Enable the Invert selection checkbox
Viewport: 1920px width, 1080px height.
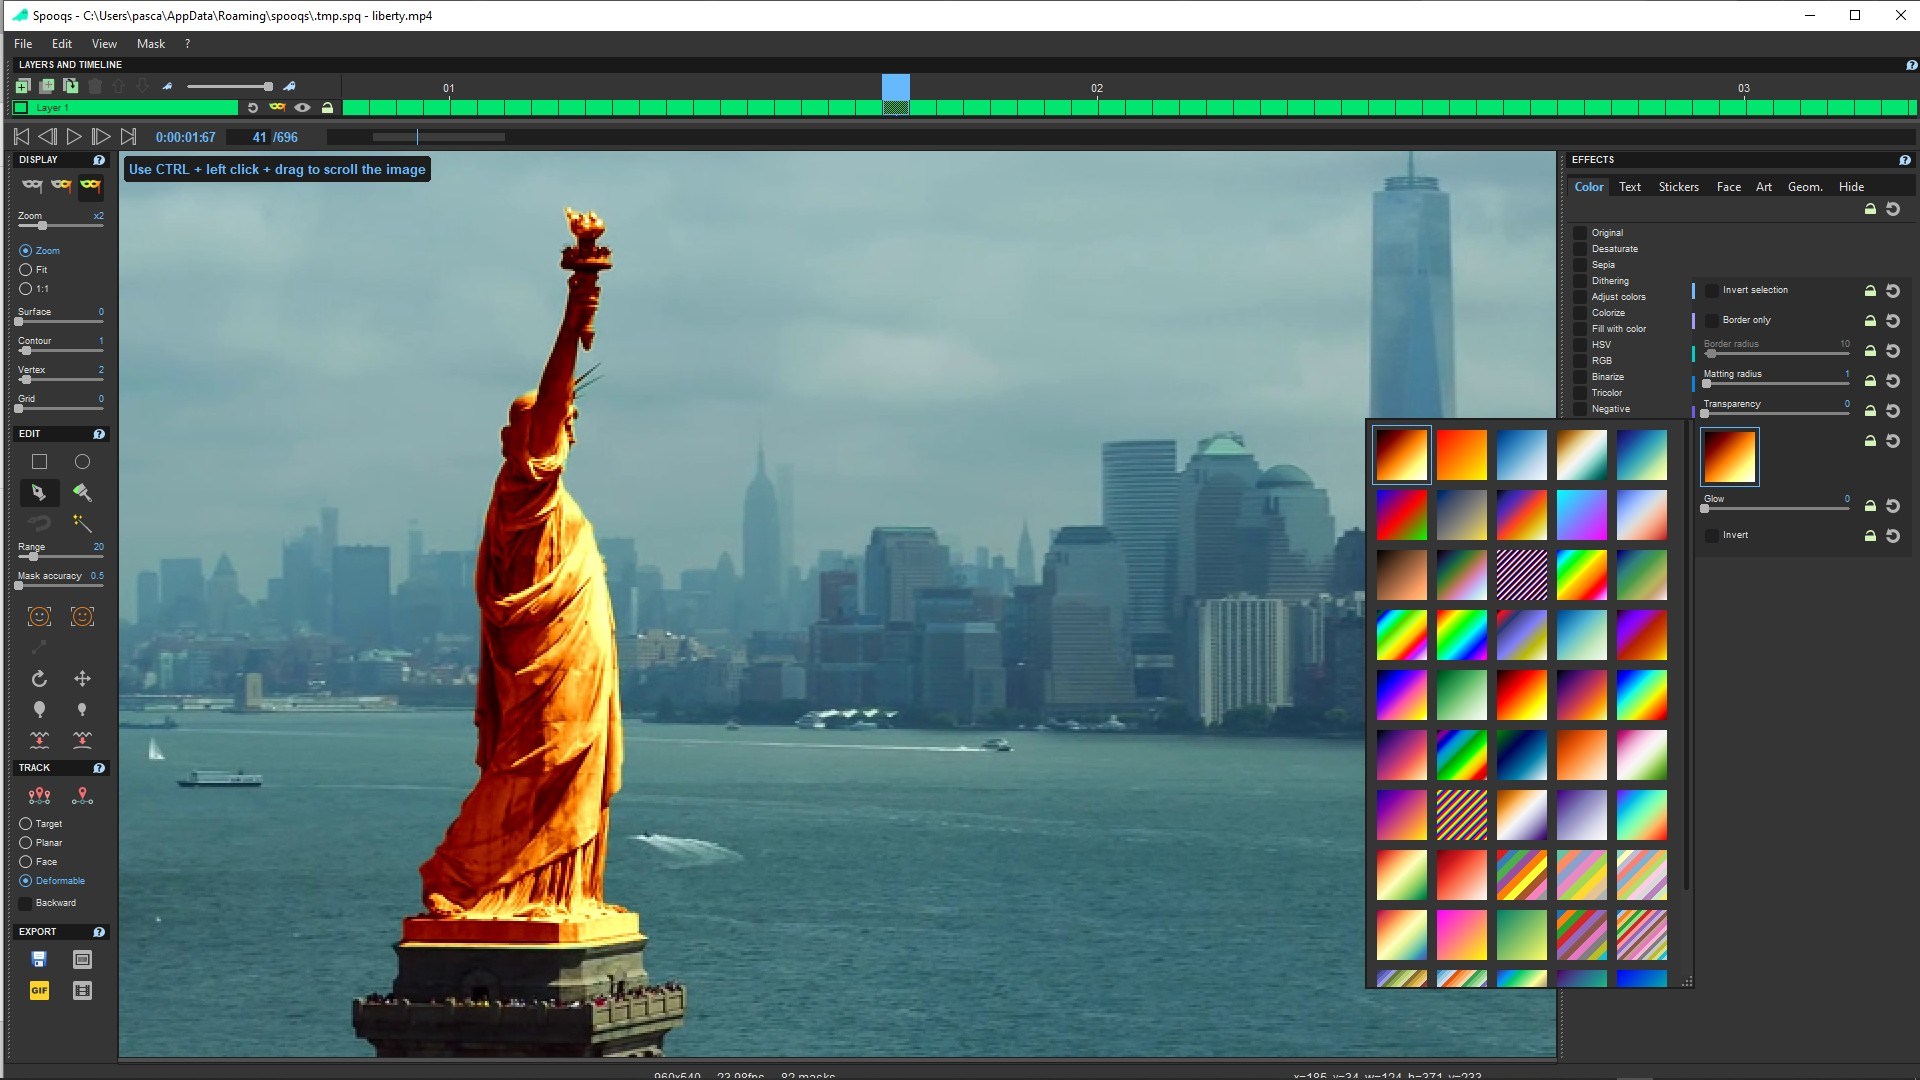(x=1712, y=290)
